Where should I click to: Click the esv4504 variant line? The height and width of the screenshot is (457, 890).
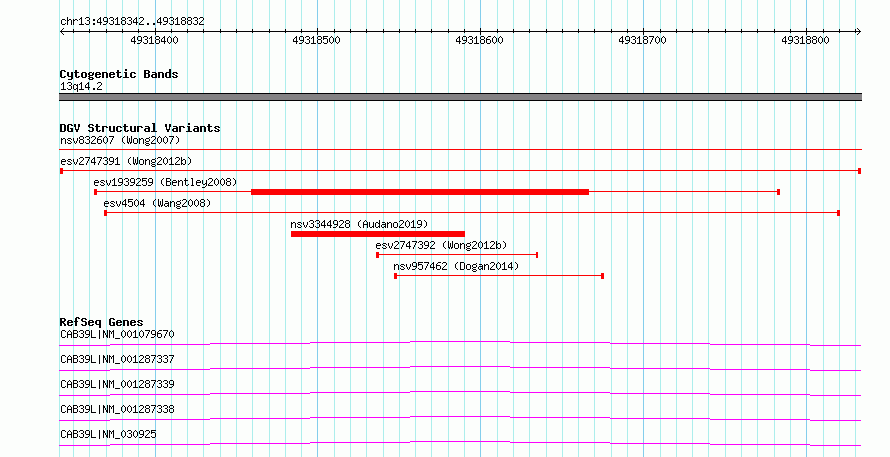click(x=472, y=213)
